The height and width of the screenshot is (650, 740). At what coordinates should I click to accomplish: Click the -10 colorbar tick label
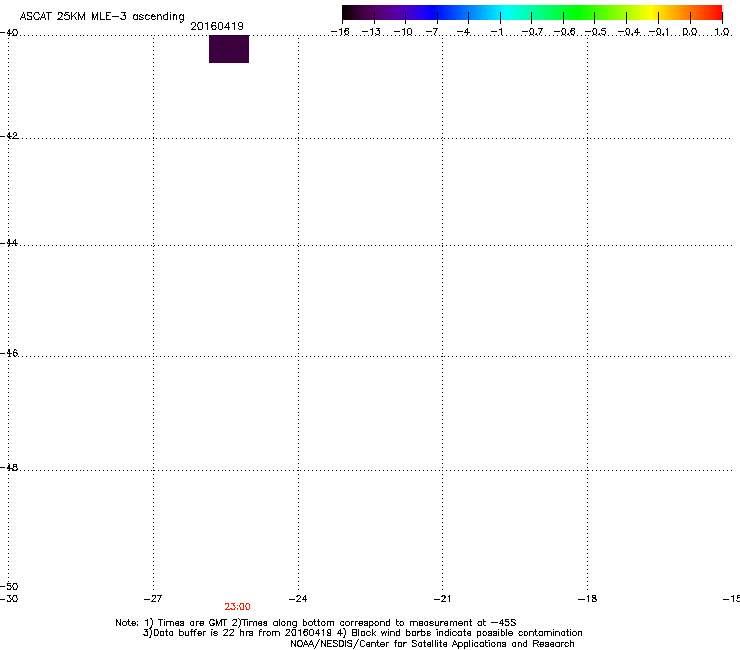point(403,32)
